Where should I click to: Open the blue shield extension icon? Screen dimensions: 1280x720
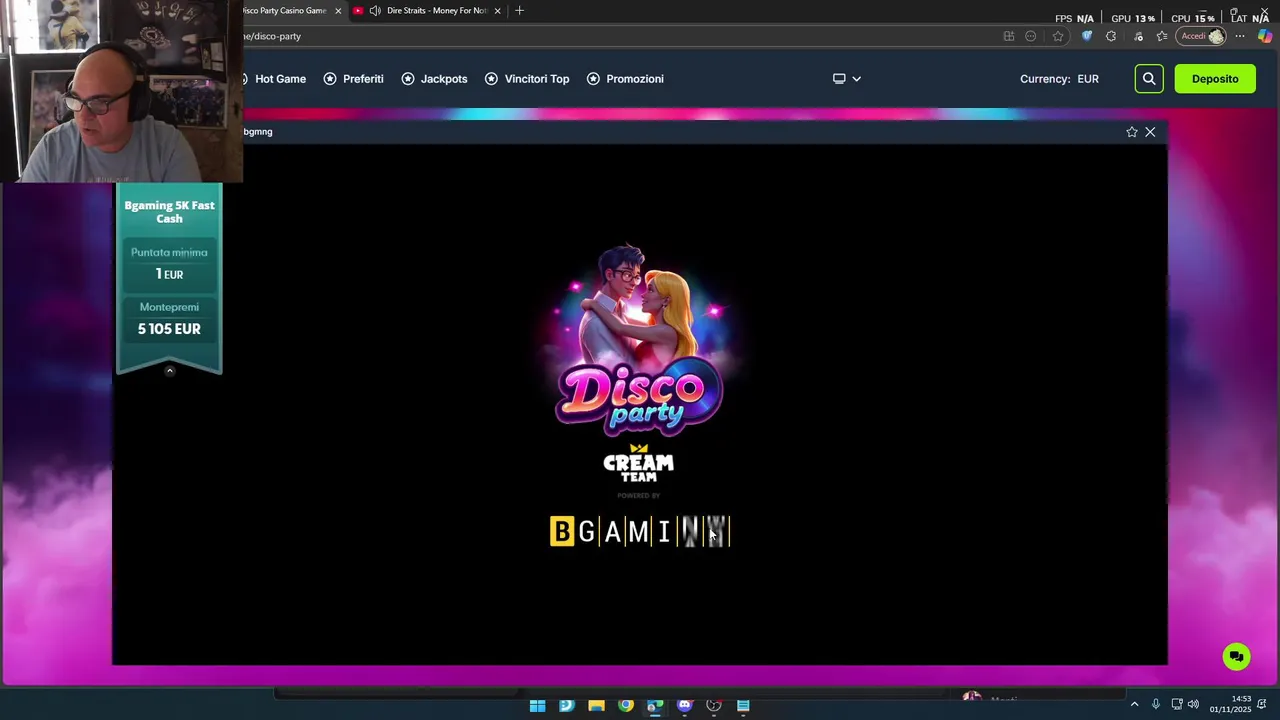(1087, 36)
